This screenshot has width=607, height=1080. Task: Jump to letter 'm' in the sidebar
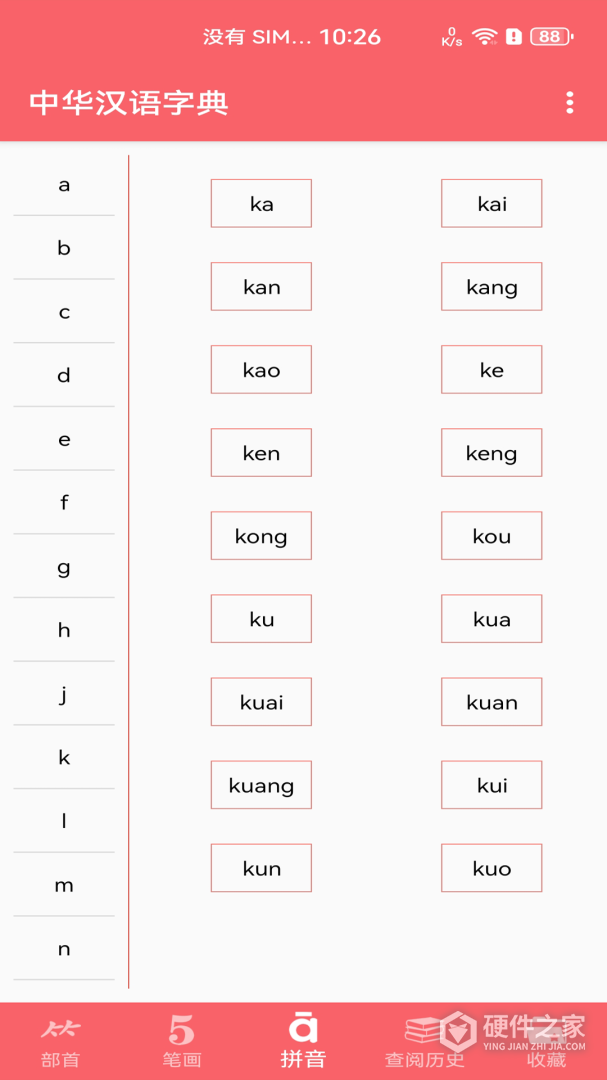64,884
